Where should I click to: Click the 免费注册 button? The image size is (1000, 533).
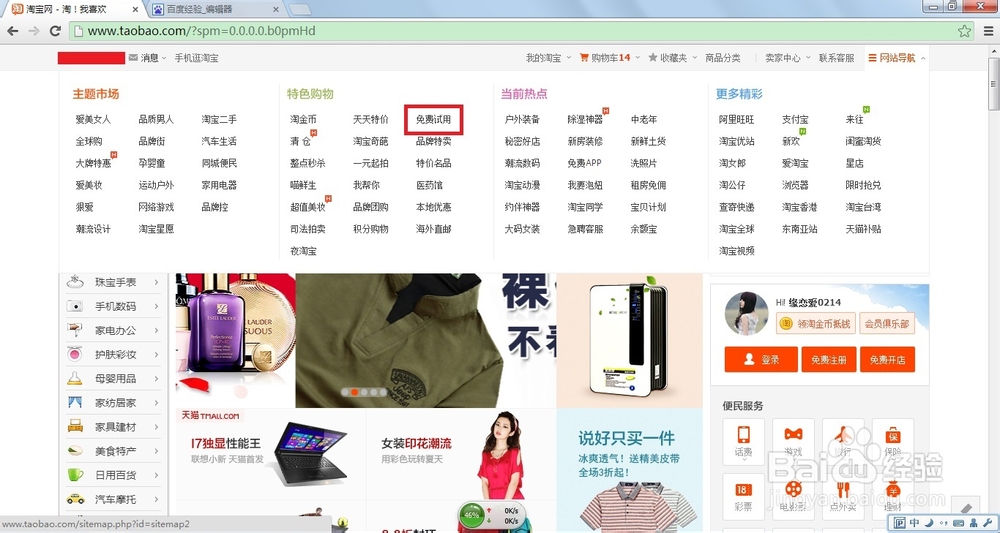pos(828,360)
